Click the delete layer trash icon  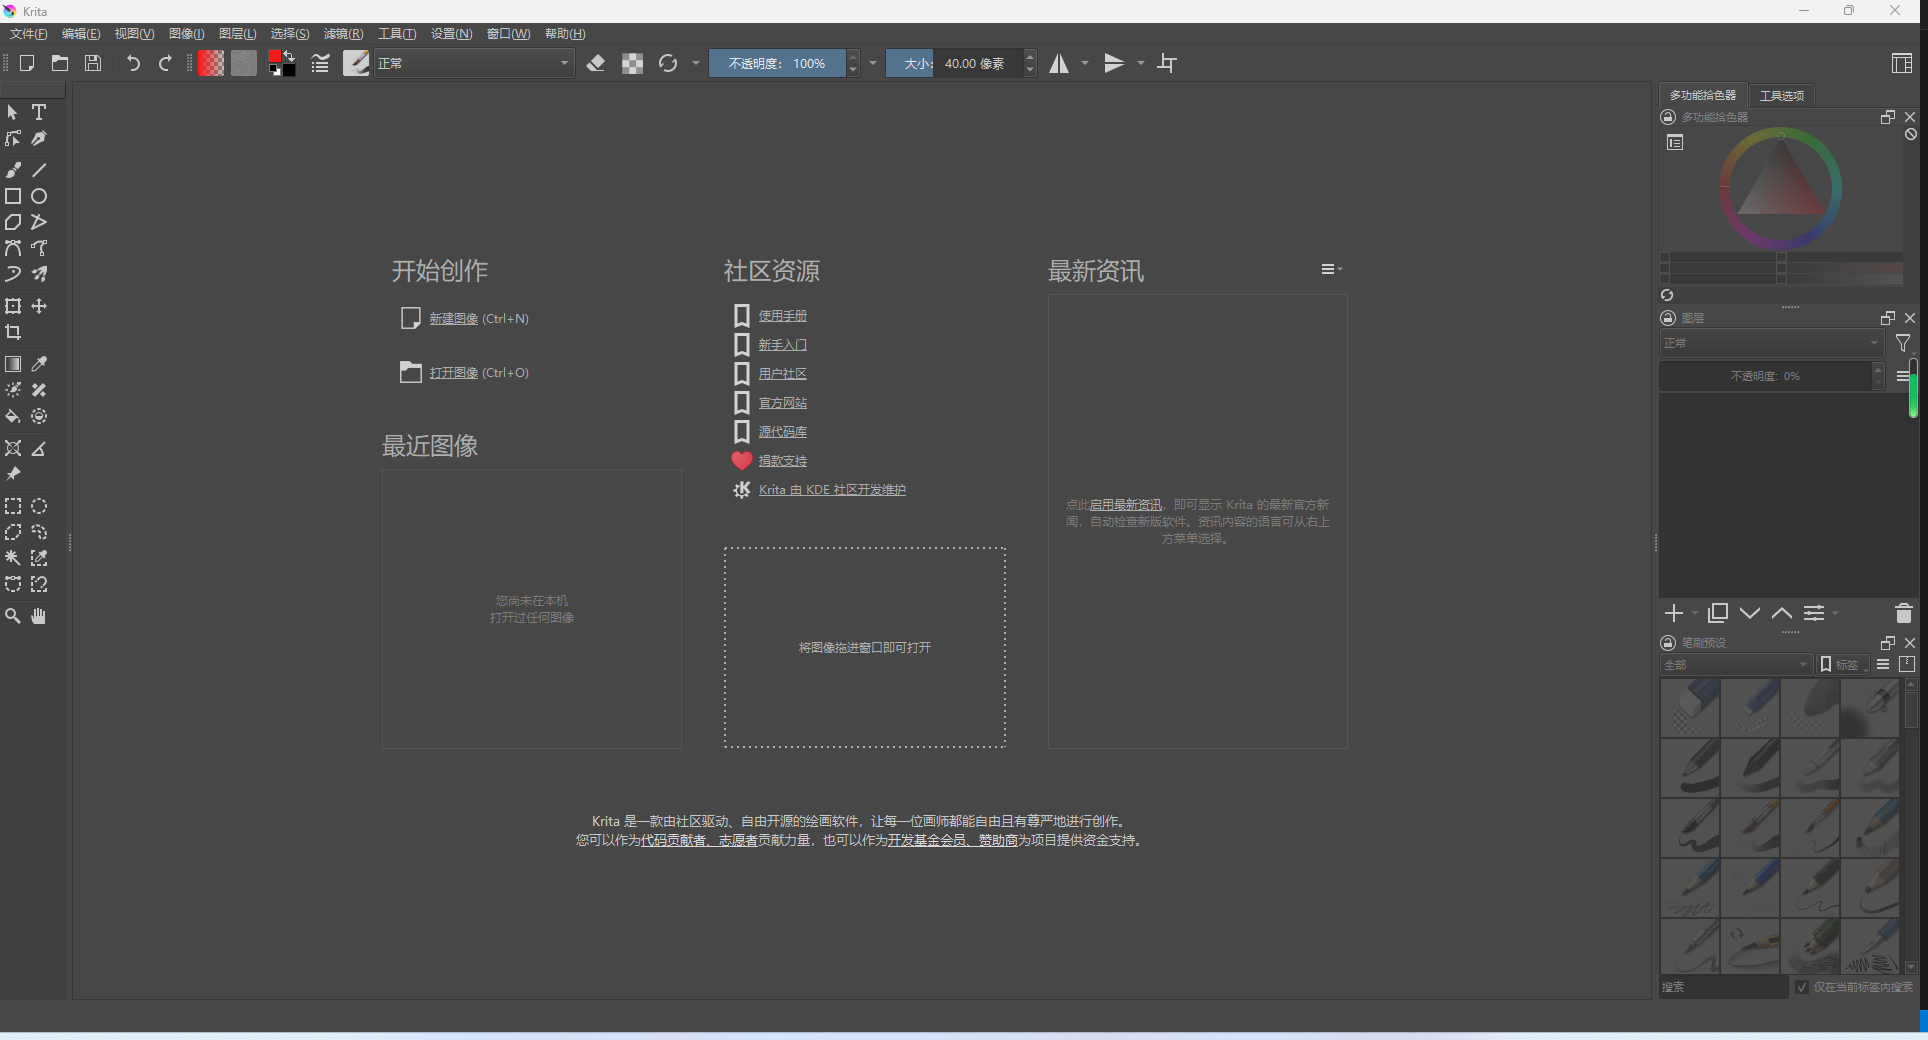[1903, 613]
